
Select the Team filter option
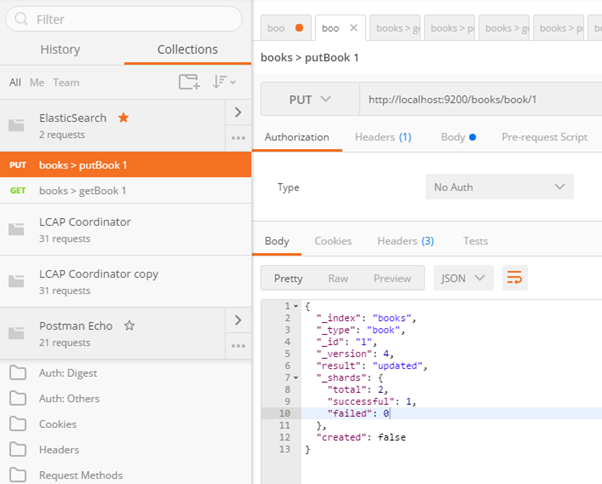pyautogui.click(x=66, y=83)
